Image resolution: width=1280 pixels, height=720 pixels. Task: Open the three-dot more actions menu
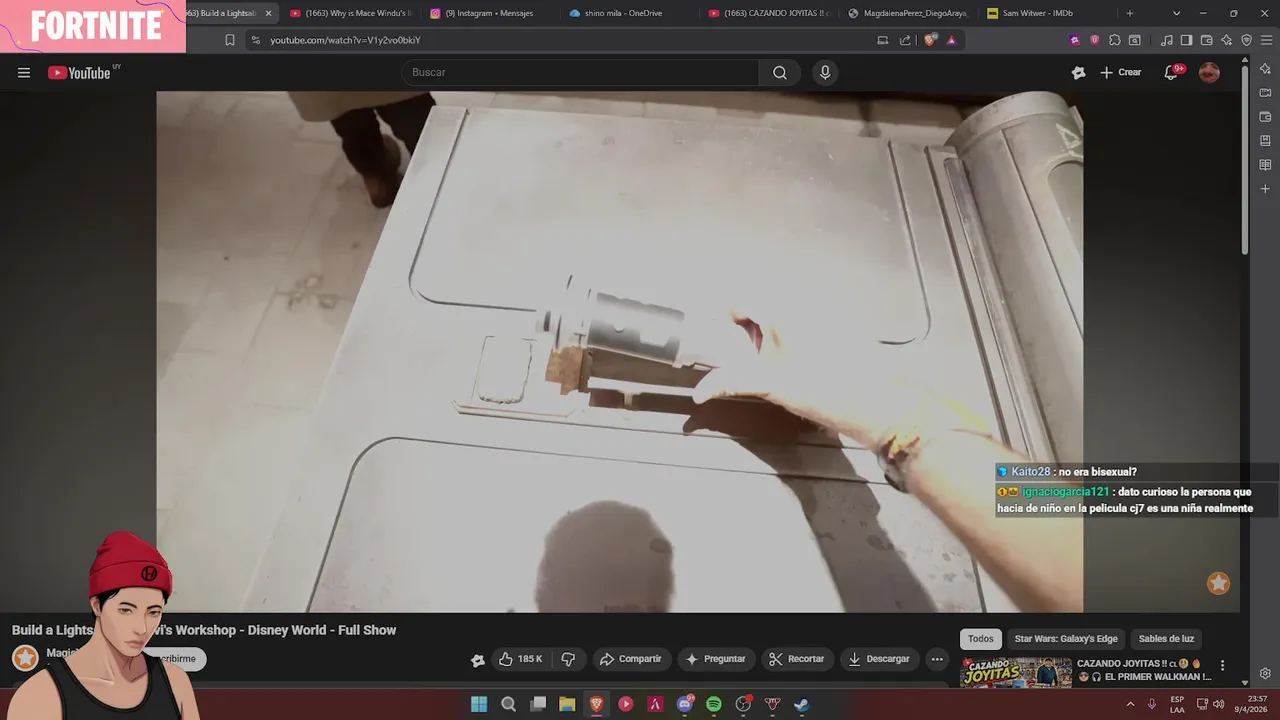937,659
